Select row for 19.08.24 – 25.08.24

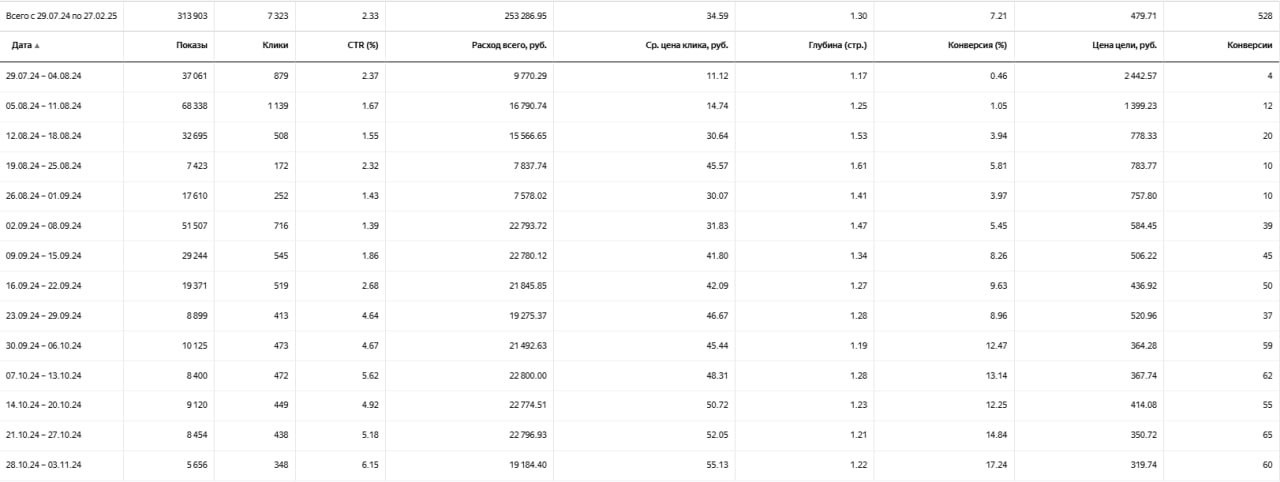[43, 166]
